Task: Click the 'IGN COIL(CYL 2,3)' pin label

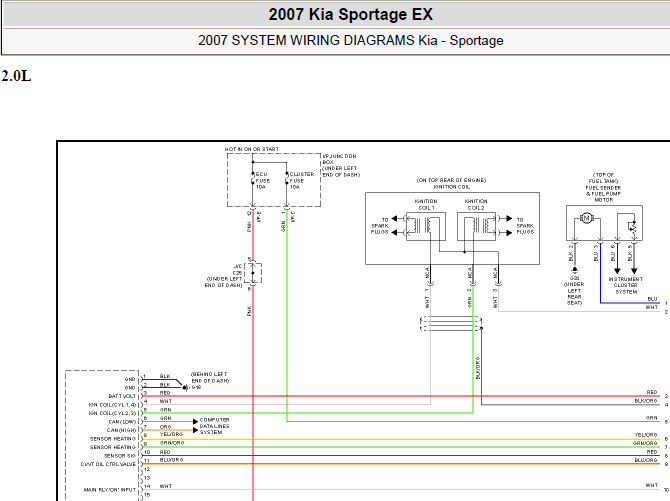Action: 112,413
